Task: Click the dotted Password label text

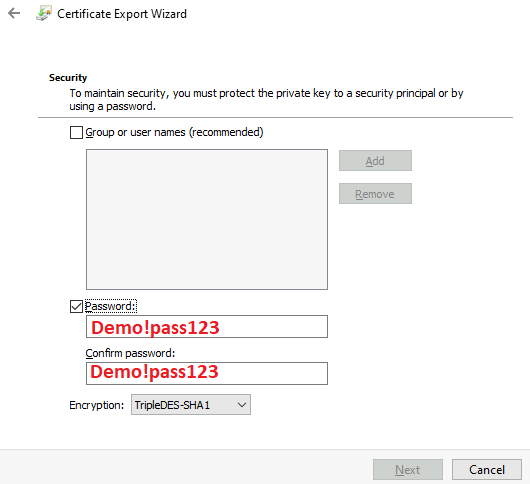Action: pyautogui.click(x=111, y=306)
